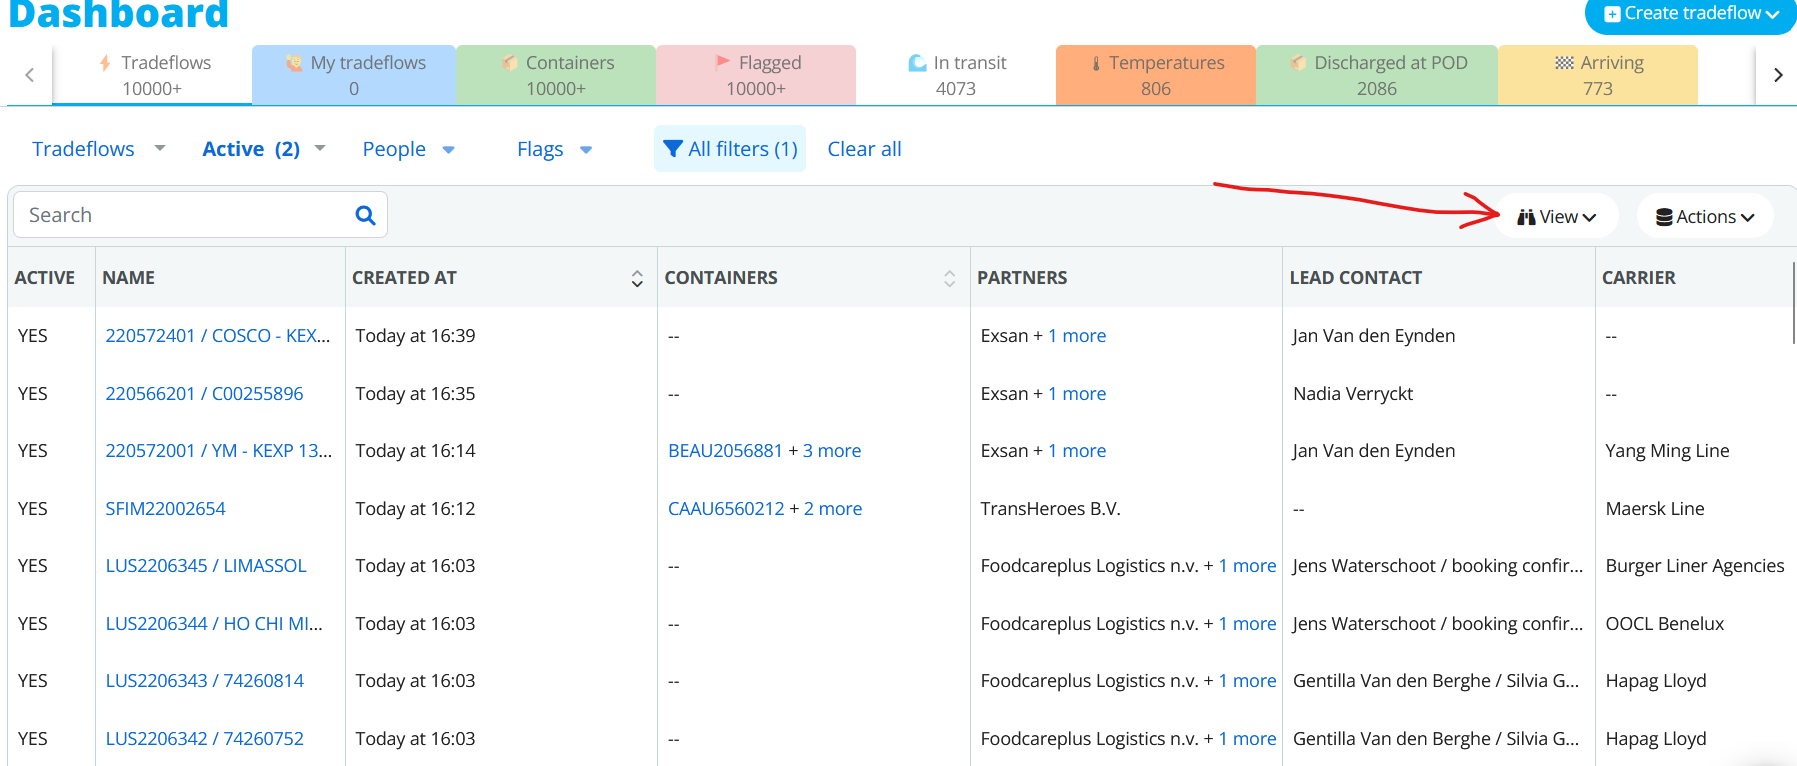Screen dimensions: 1797x766
Task: Open tradeflow SFIM22002654
Action: [165, 509]
